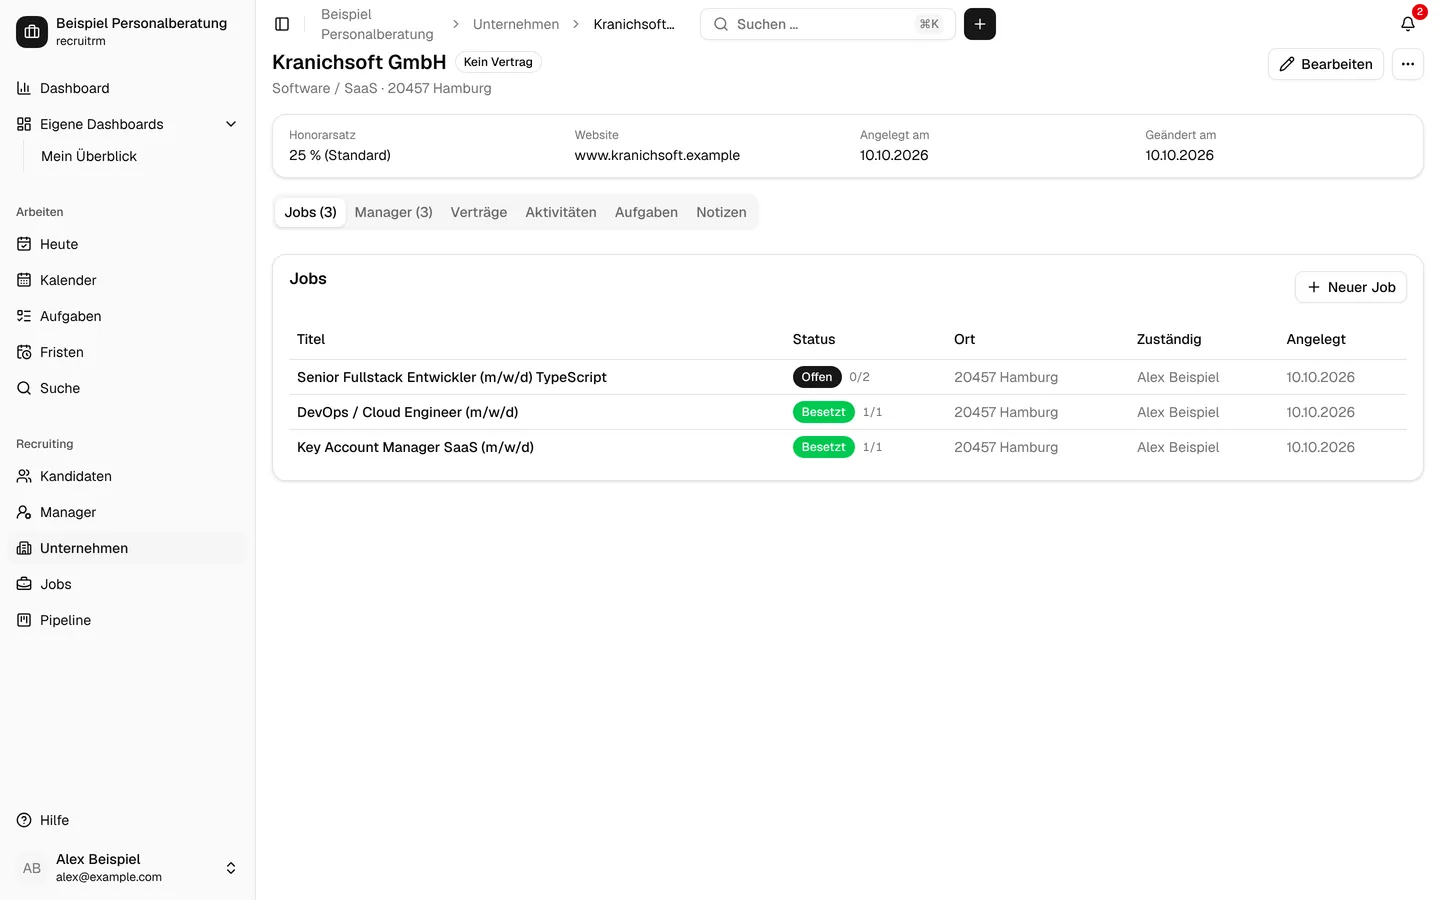Toggle the sidebar panel icon
Image resolution: width=1440 pixels, height=900 pixels.
click(x=282, y=24)
